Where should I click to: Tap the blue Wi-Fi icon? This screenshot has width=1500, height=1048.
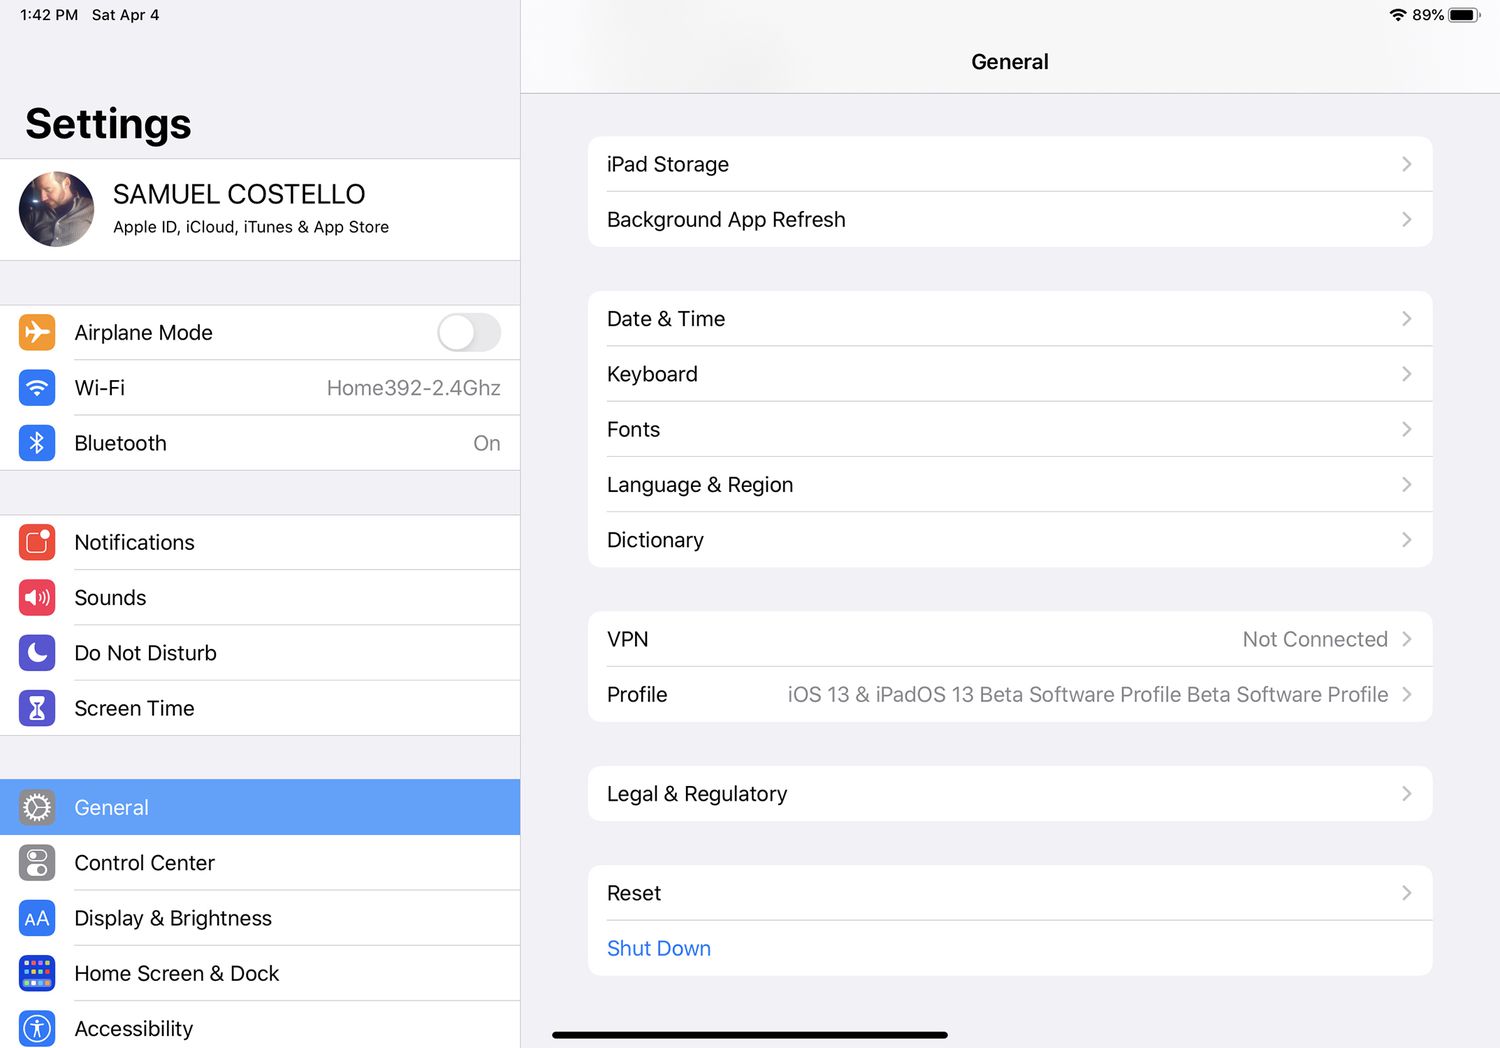click(37, 388)
